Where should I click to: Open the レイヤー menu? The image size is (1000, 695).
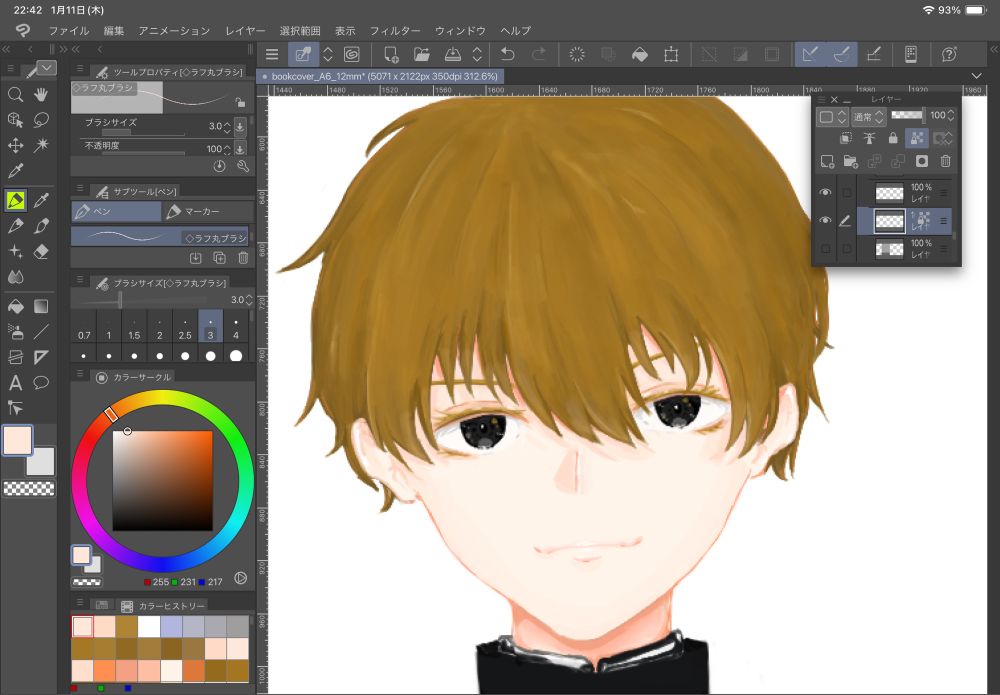coord(245,31)
